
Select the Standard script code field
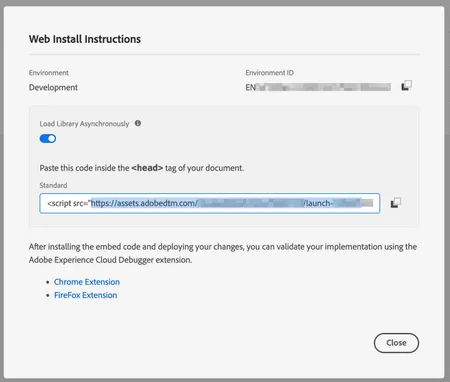pos(210,203)
